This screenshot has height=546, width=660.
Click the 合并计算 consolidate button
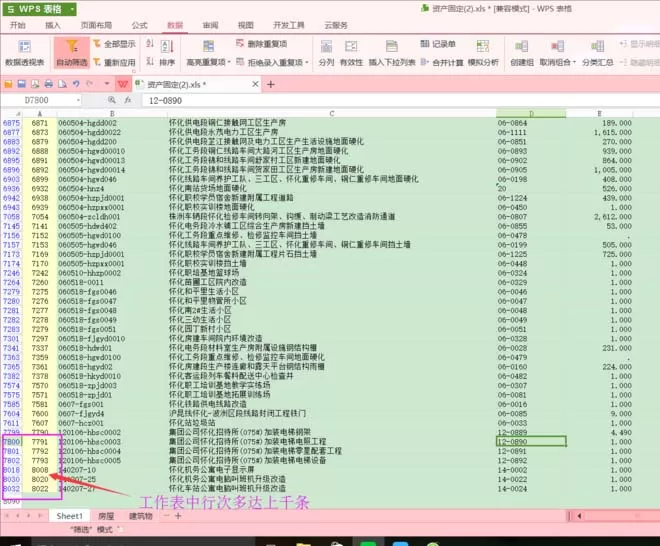click(x=442, y=62)
